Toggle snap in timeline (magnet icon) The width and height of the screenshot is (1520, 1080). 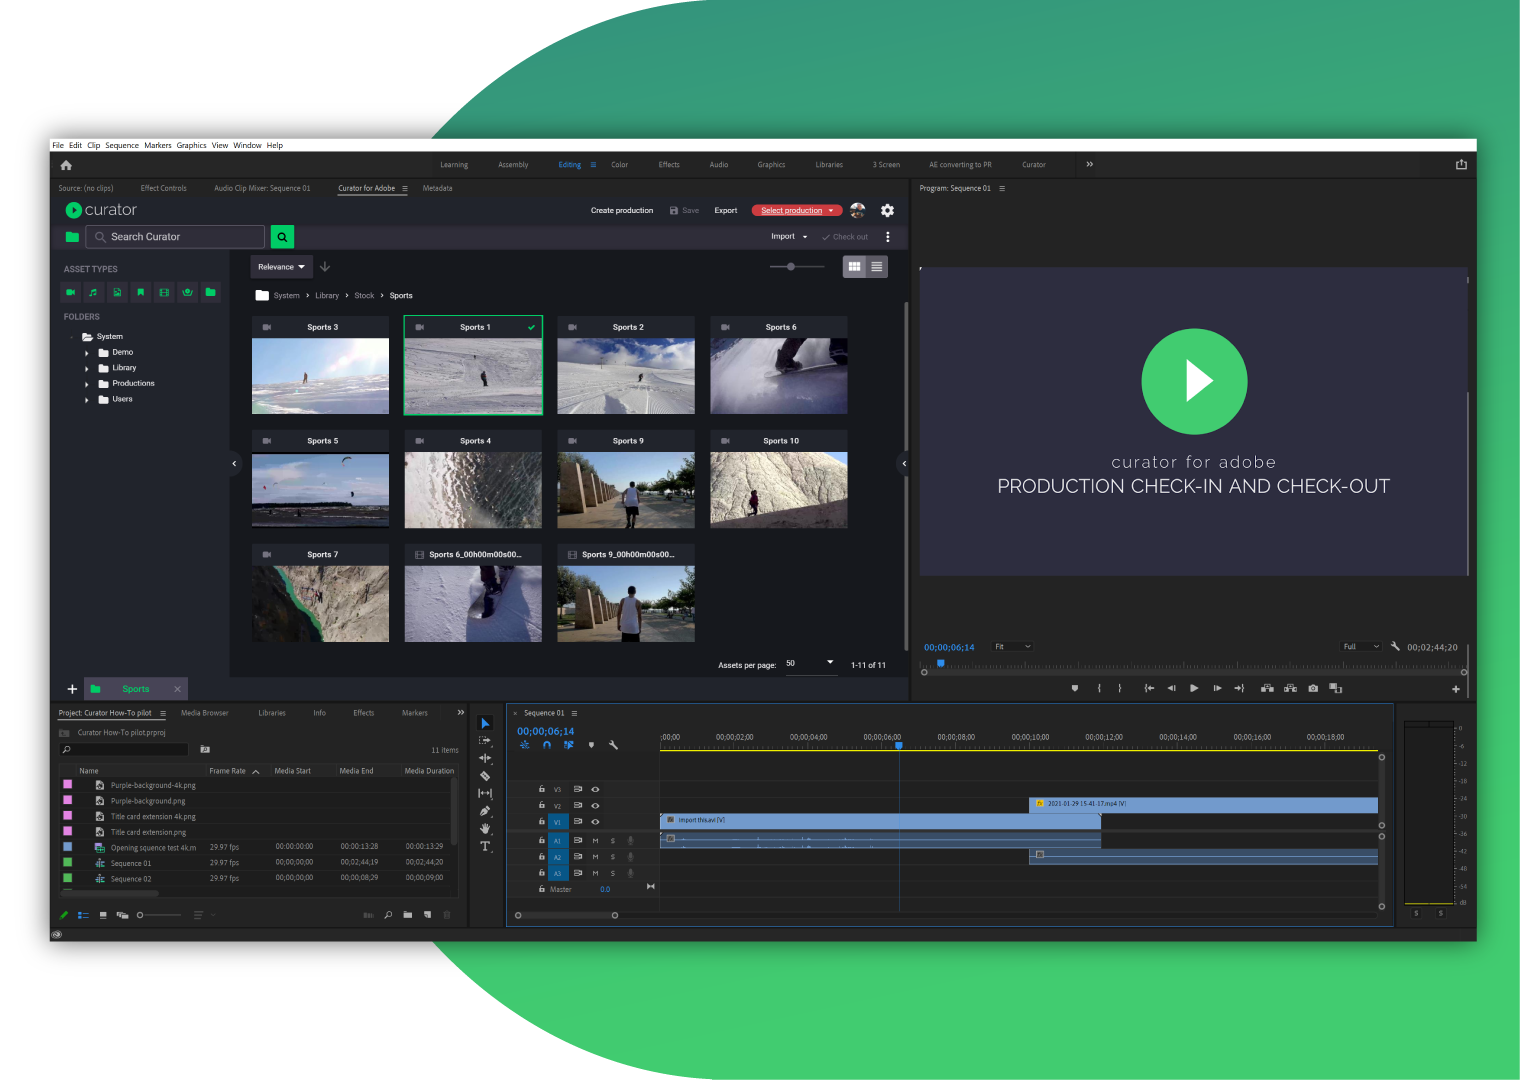pos(547,745)
